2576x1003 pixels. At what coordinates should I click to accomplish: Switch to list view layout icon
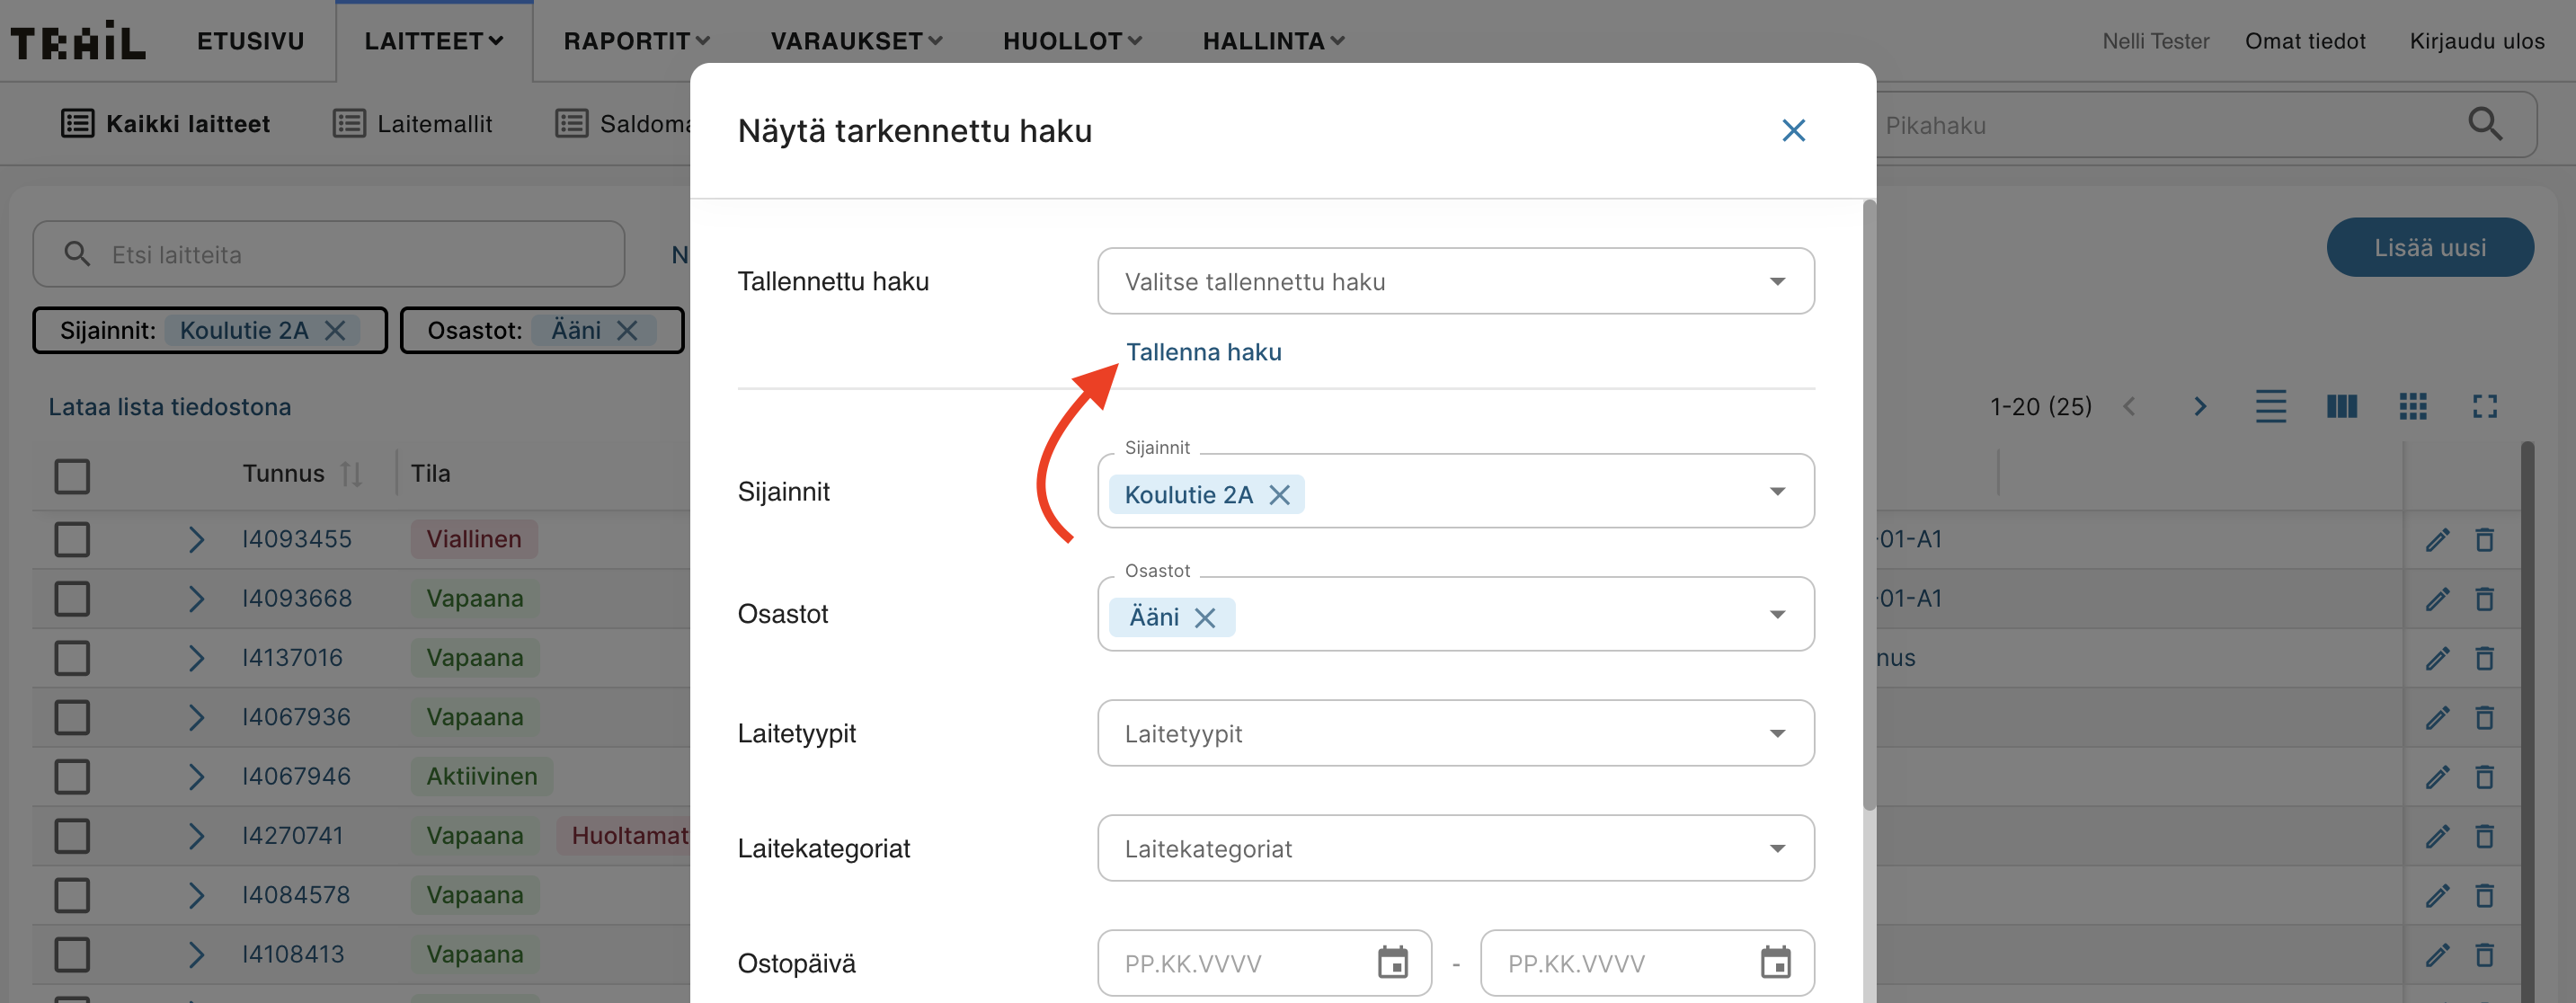[x=2270, y=406]
